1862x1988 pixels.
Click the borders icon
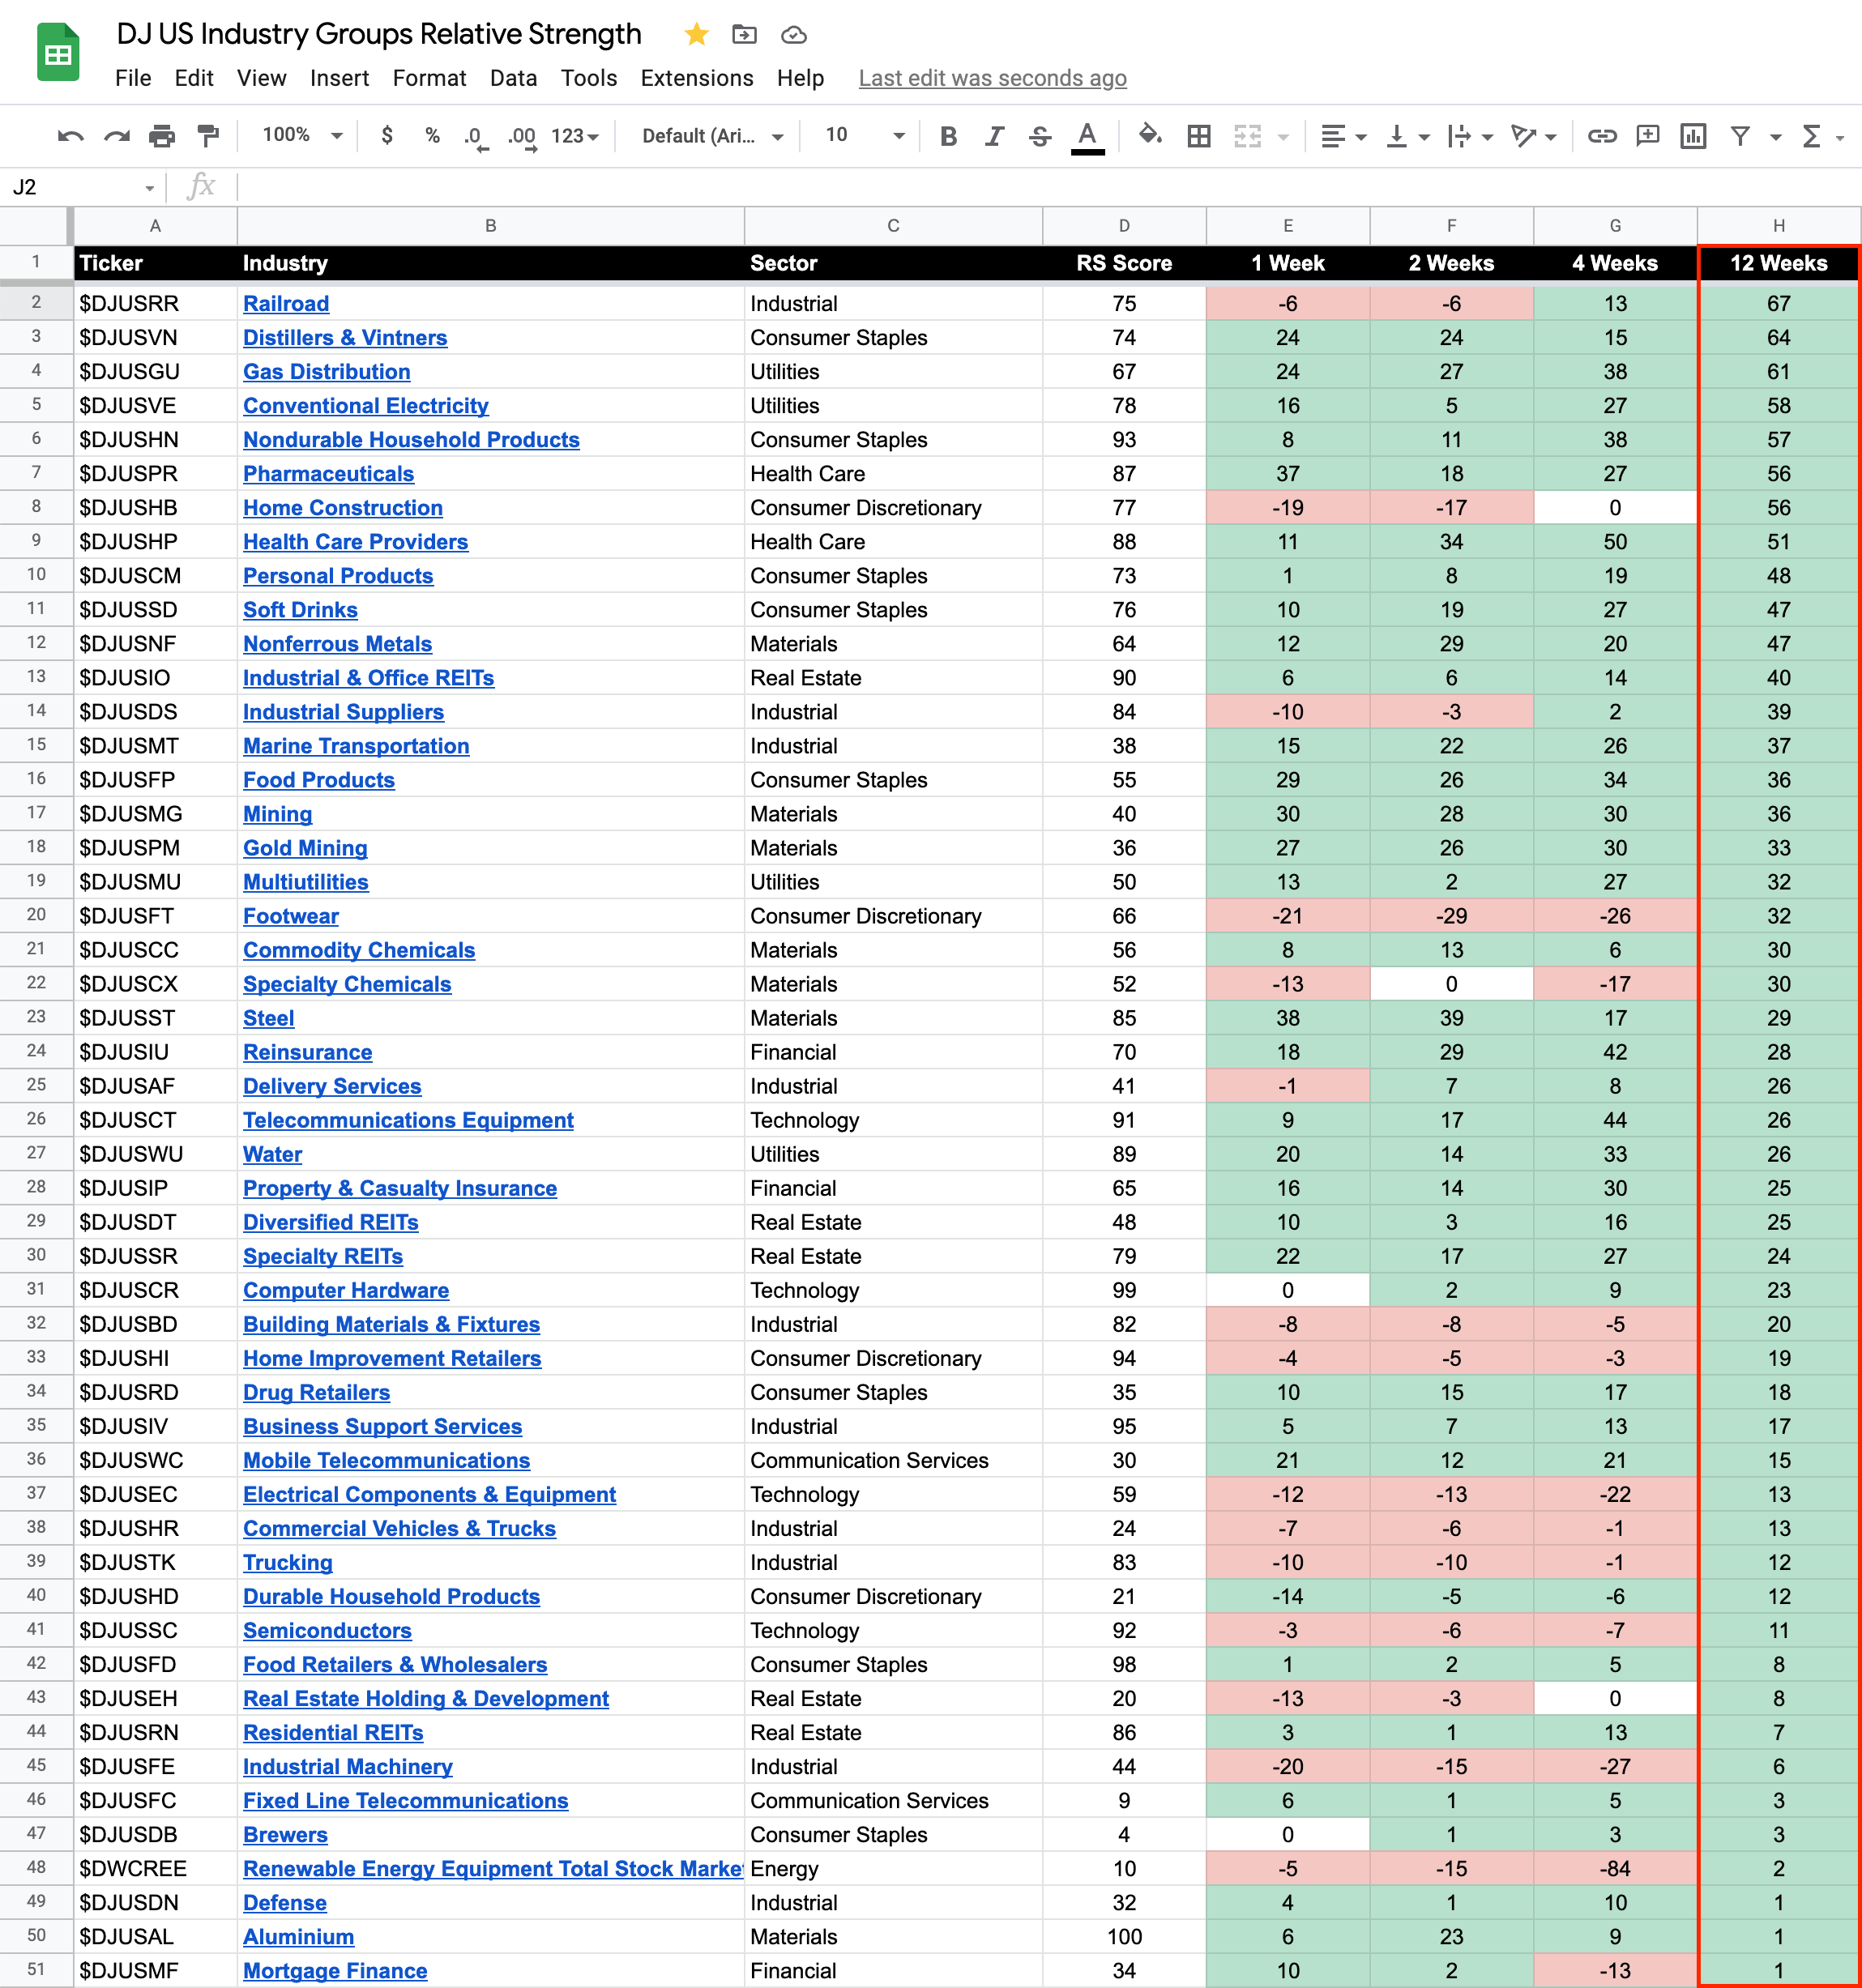tap(1198, 136)
